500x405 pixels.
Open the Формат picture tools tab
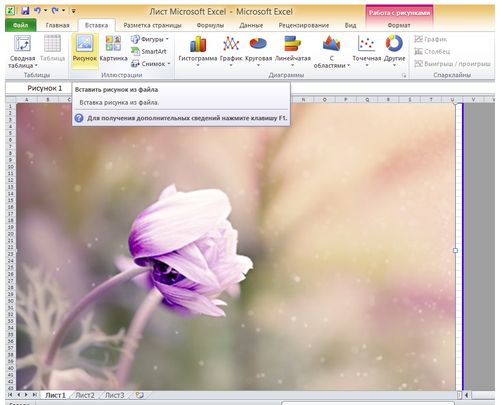pyautogui.click(x=399, y=25)
